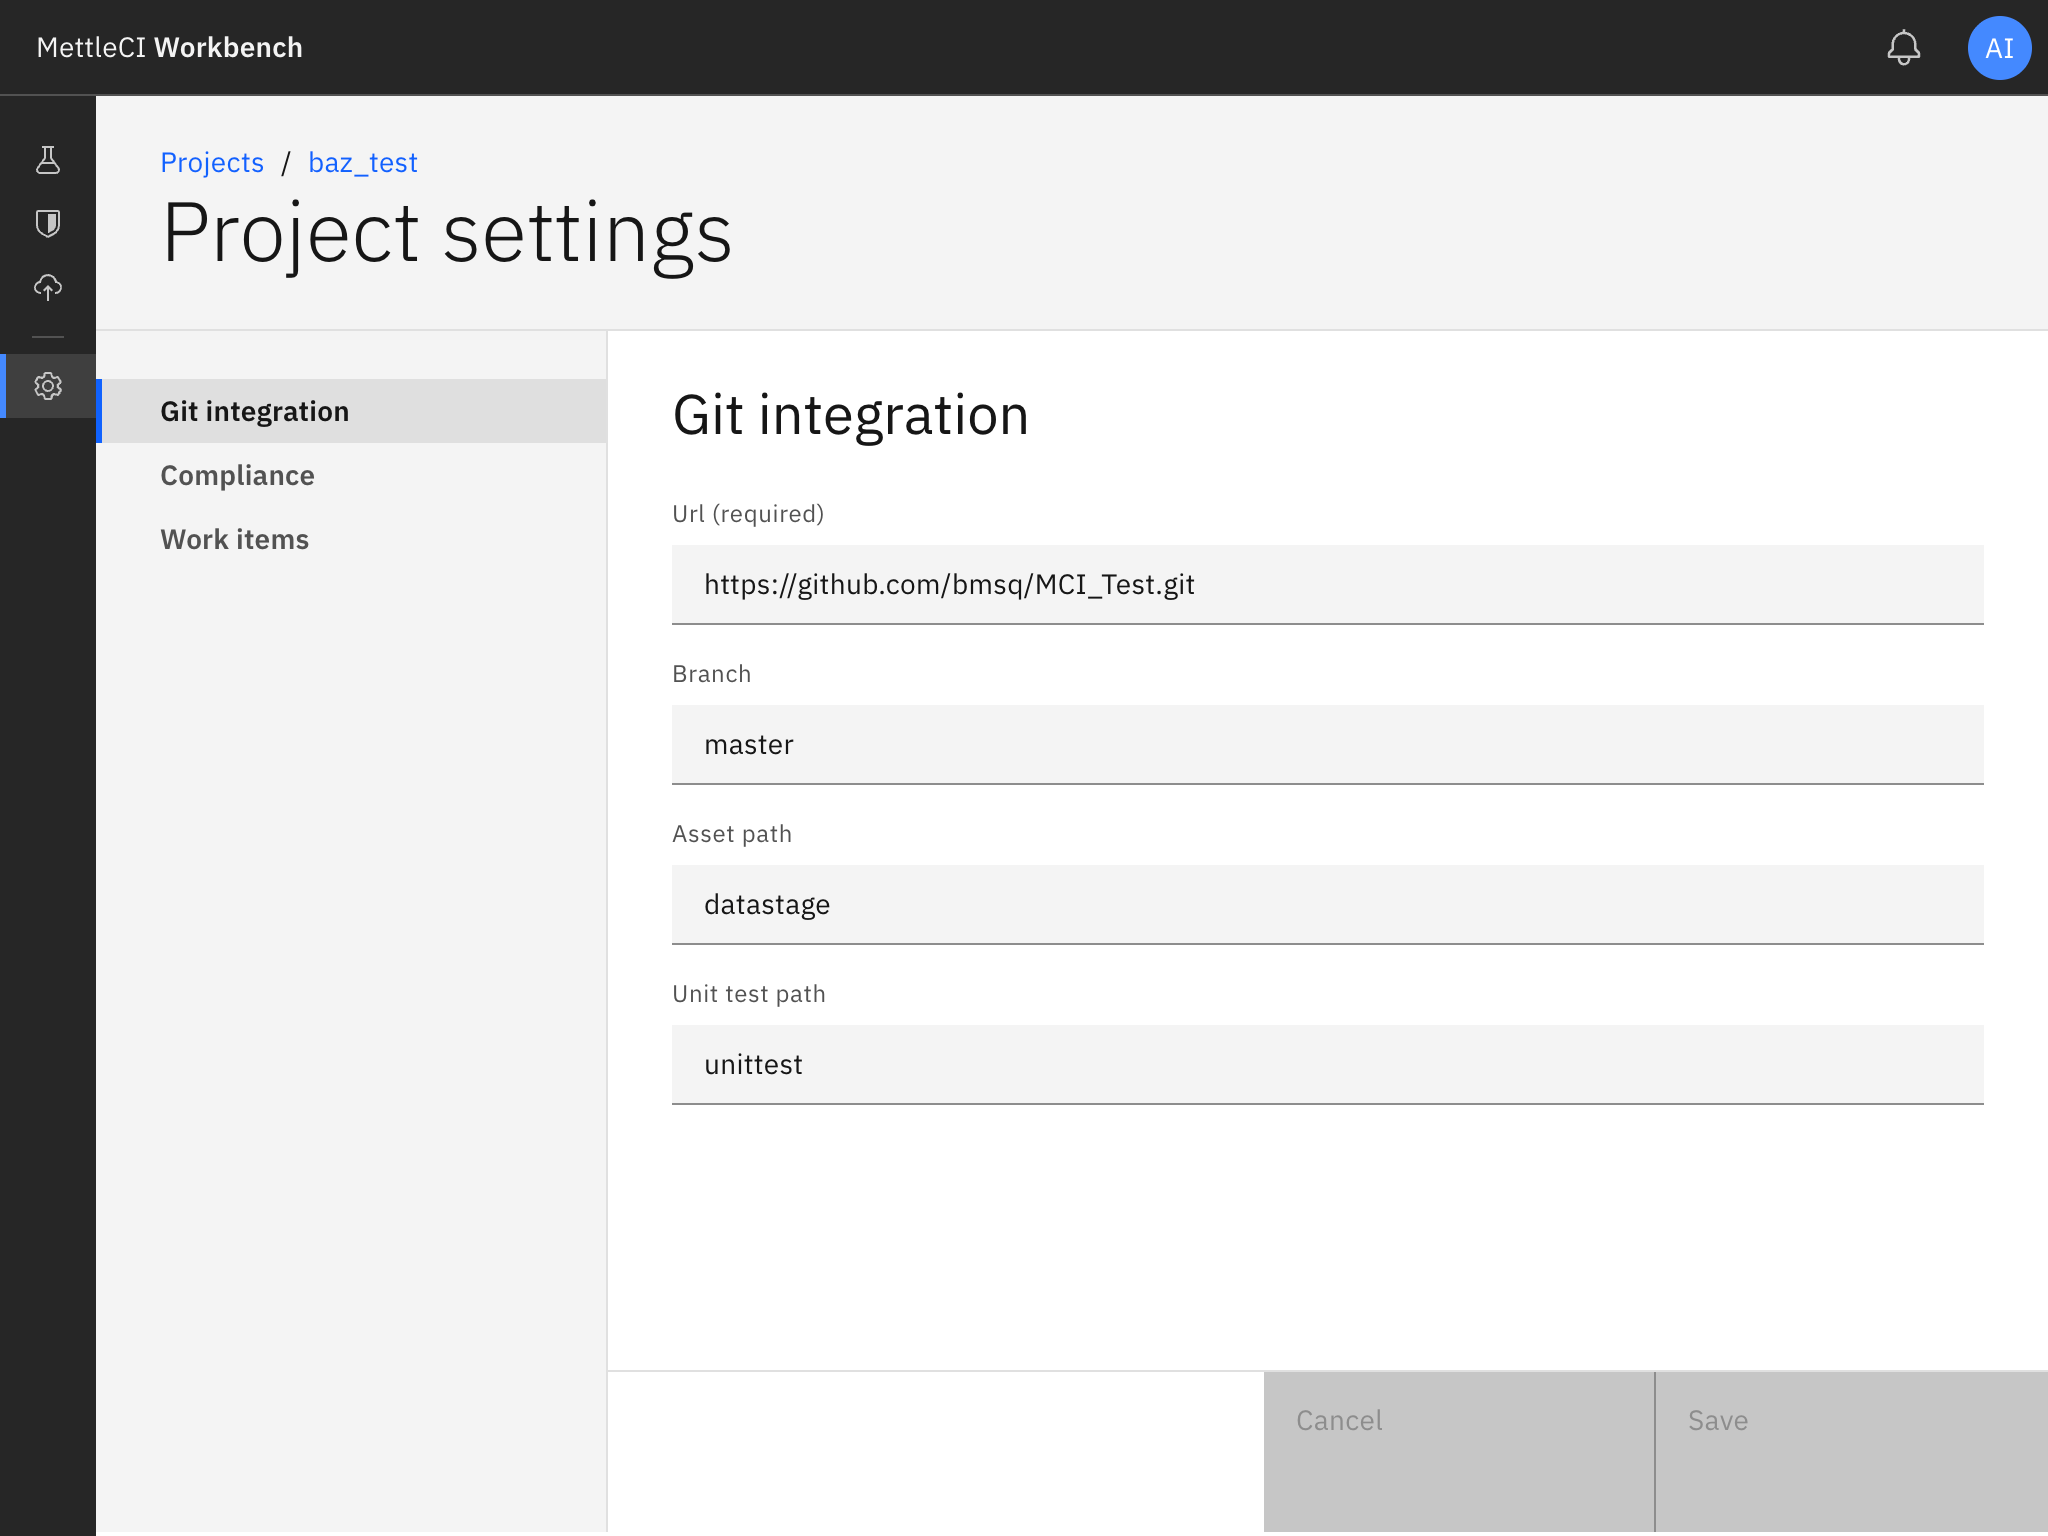
Task: Open the unit testing flask icon in sidebar
Action: pyautogui.click(x=48, y=160)
